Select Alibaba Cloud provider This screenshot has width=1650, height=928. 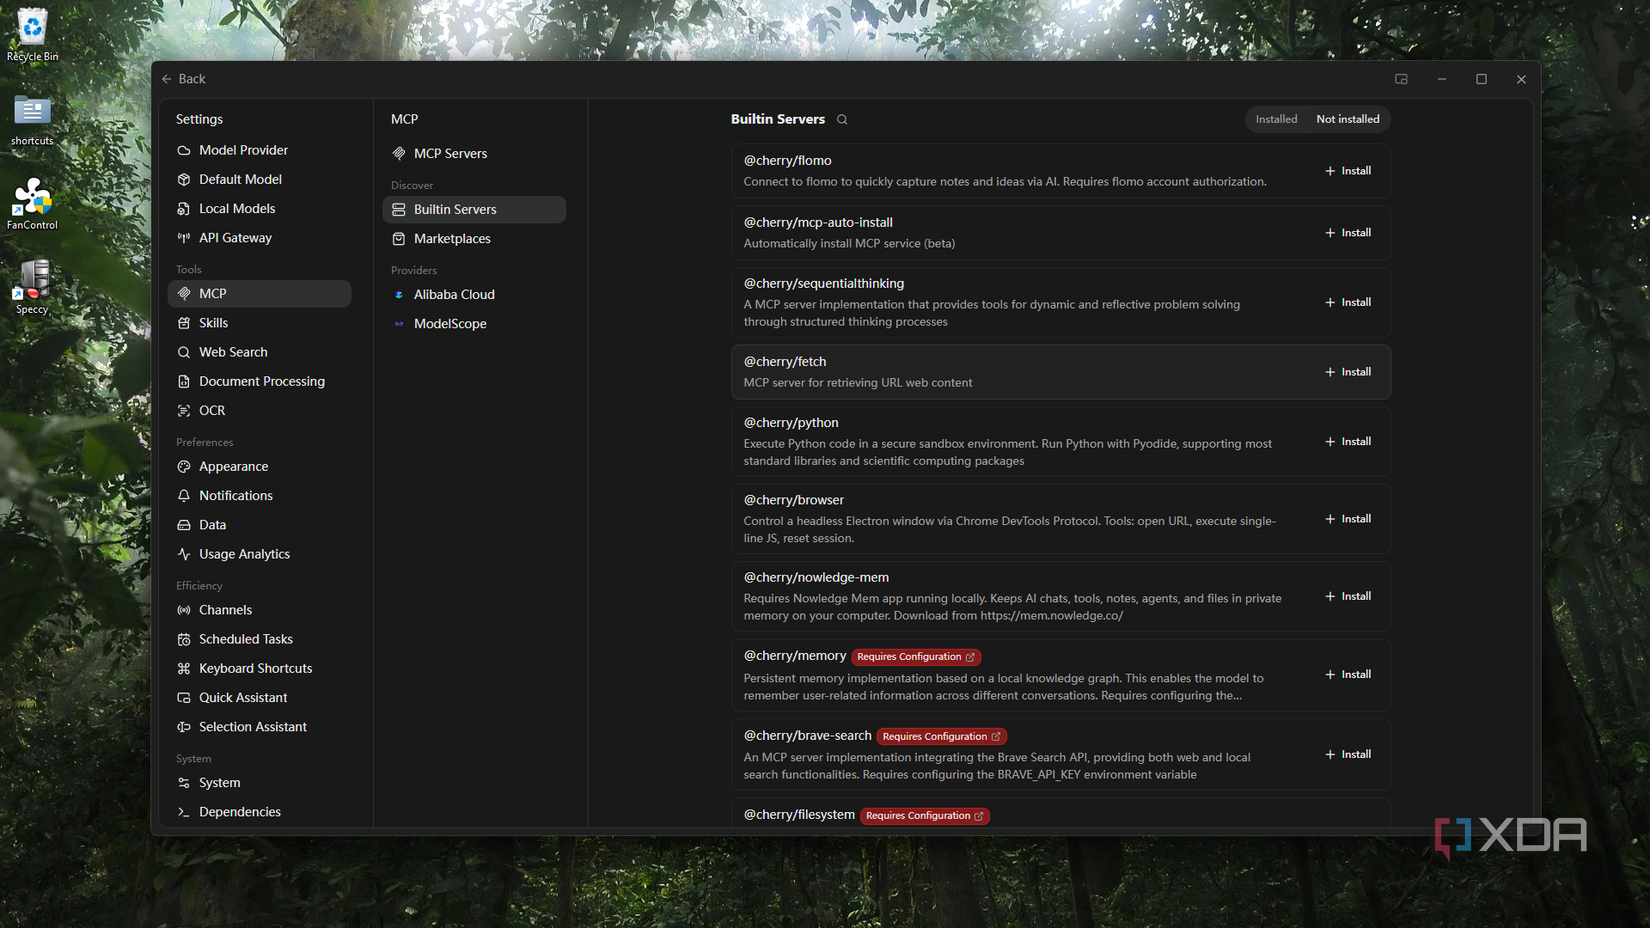pyautogui.click(x=474, y=294)
